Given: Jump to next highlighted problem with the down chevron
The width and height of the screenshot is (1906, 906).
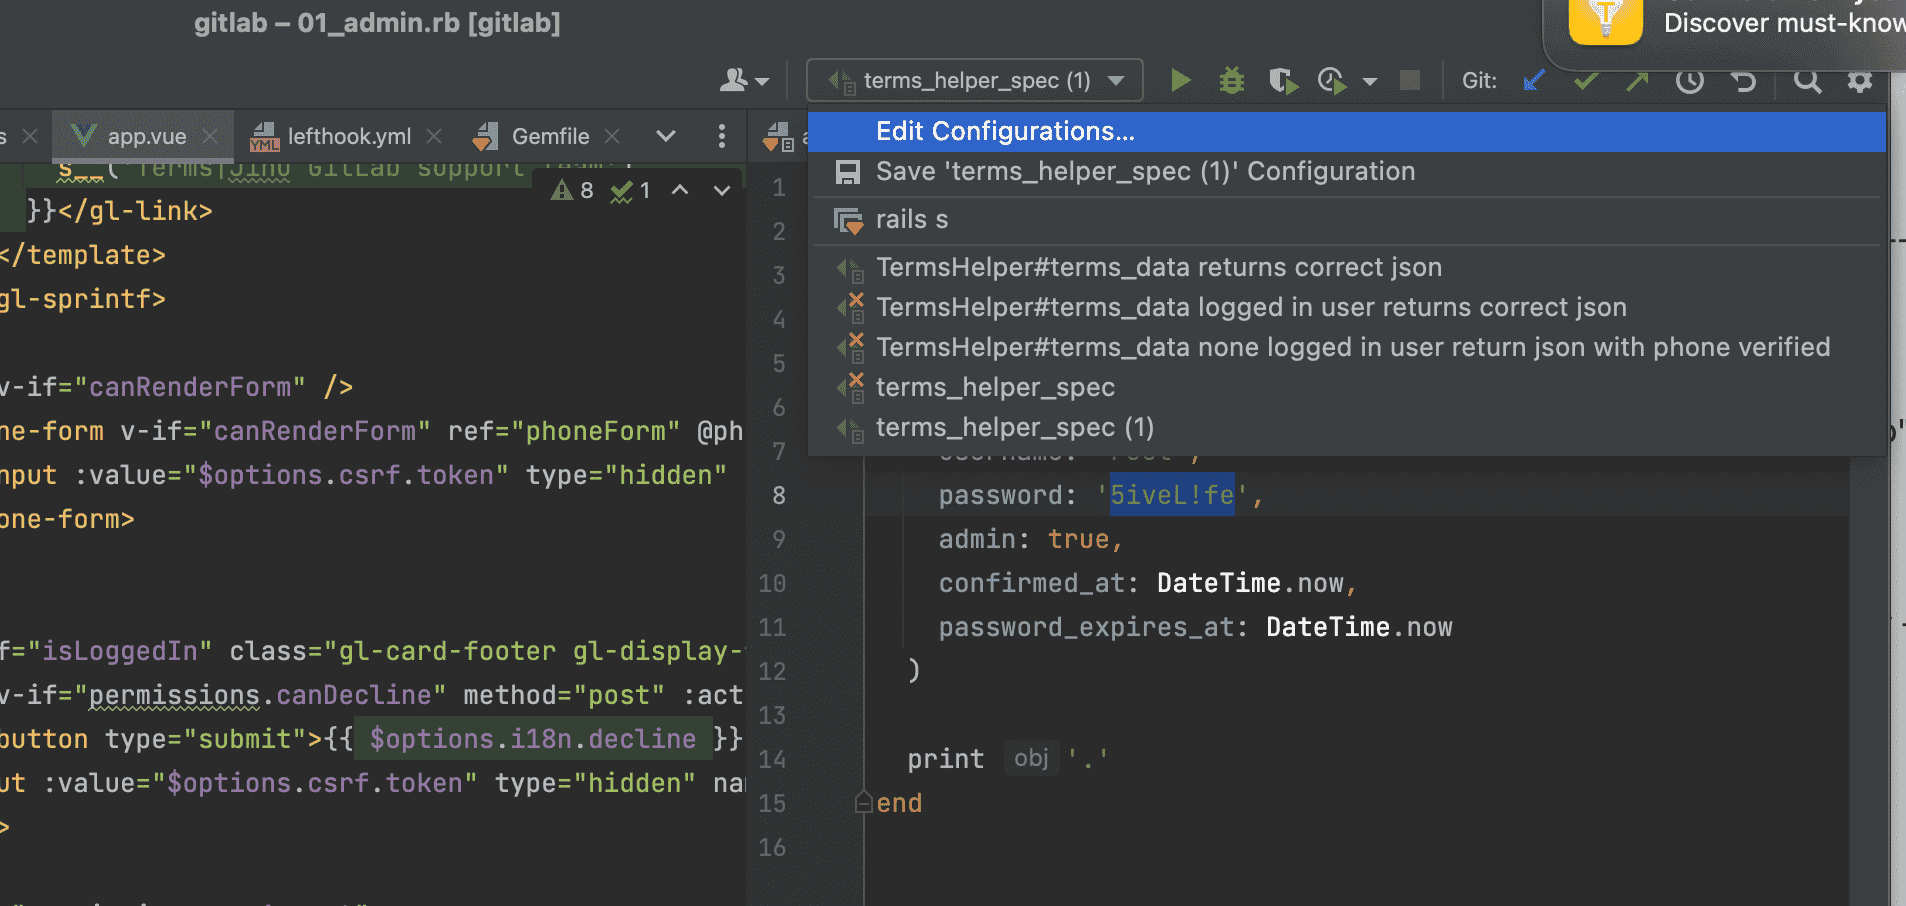Looking at the screenshot, I should 722,190.
